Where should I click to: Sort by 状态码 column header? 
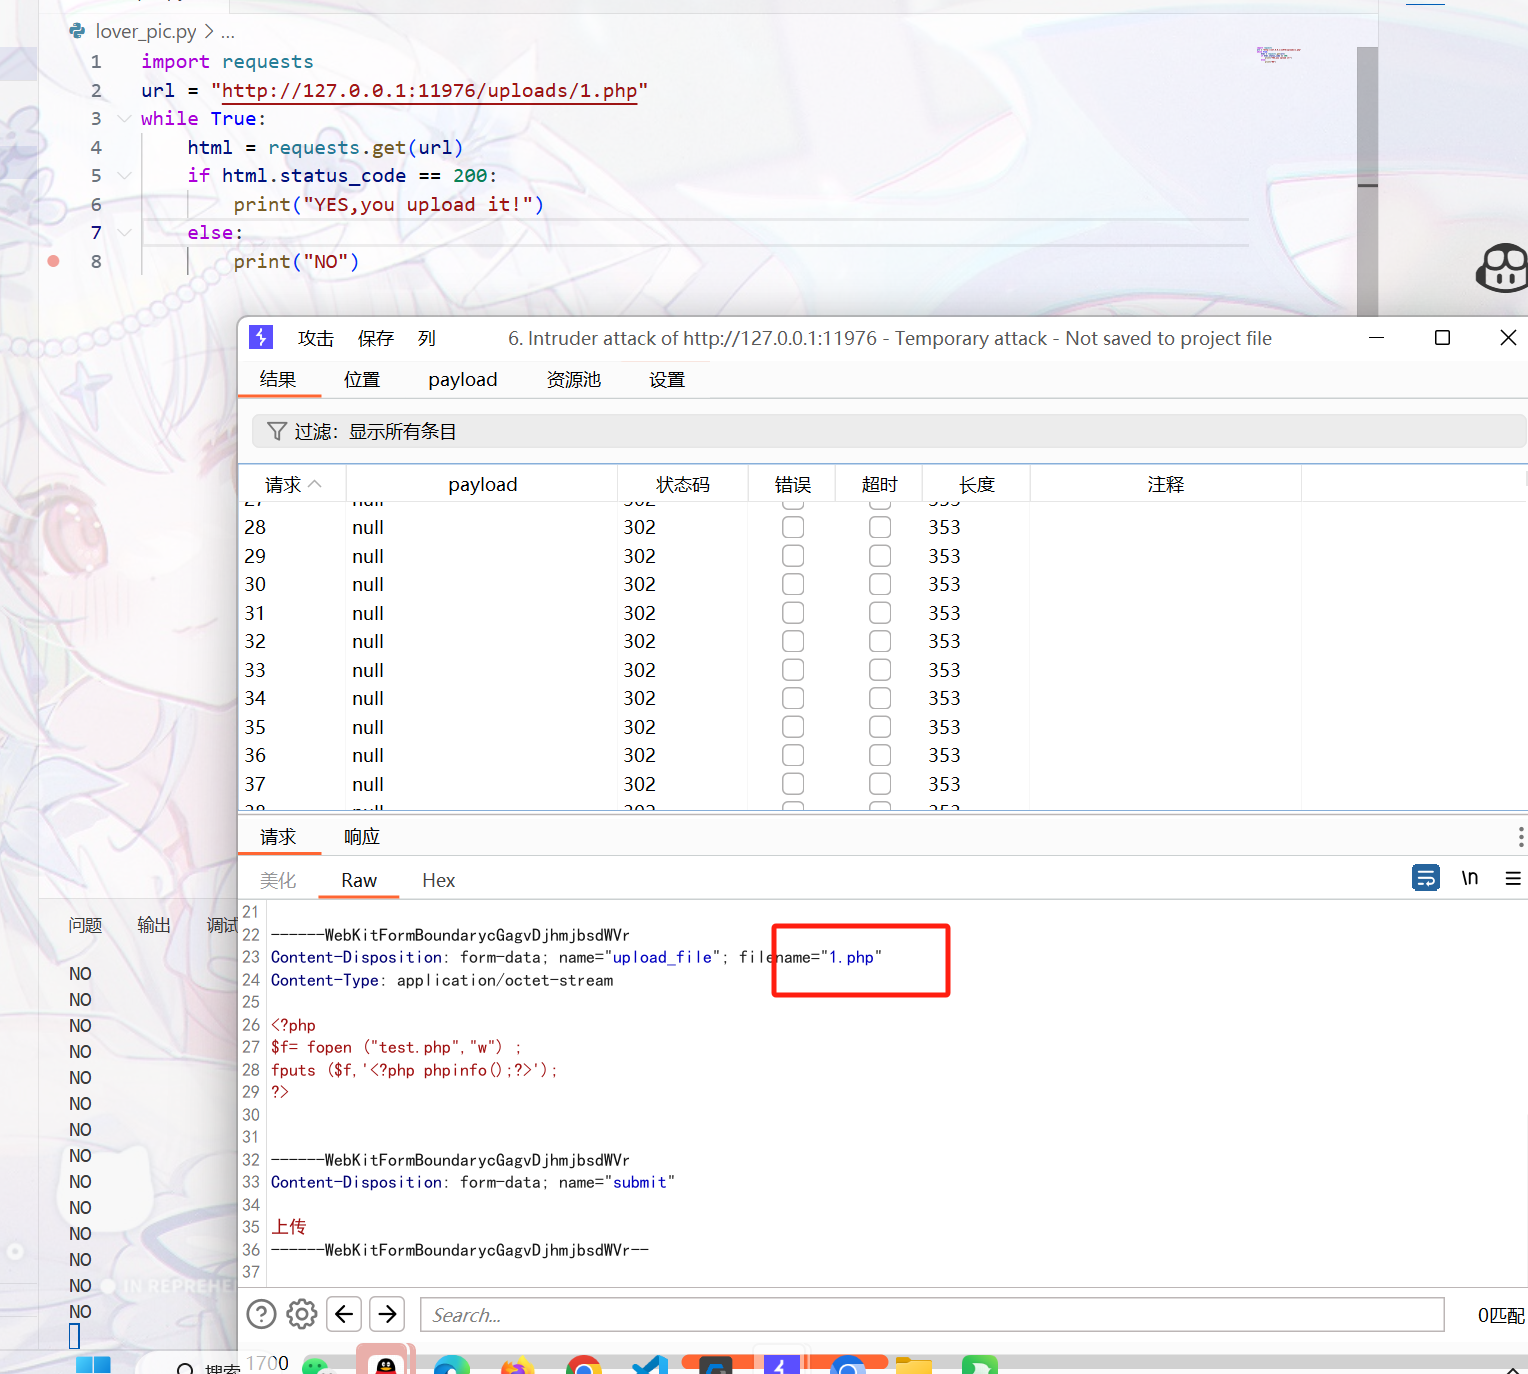[683, 484]
